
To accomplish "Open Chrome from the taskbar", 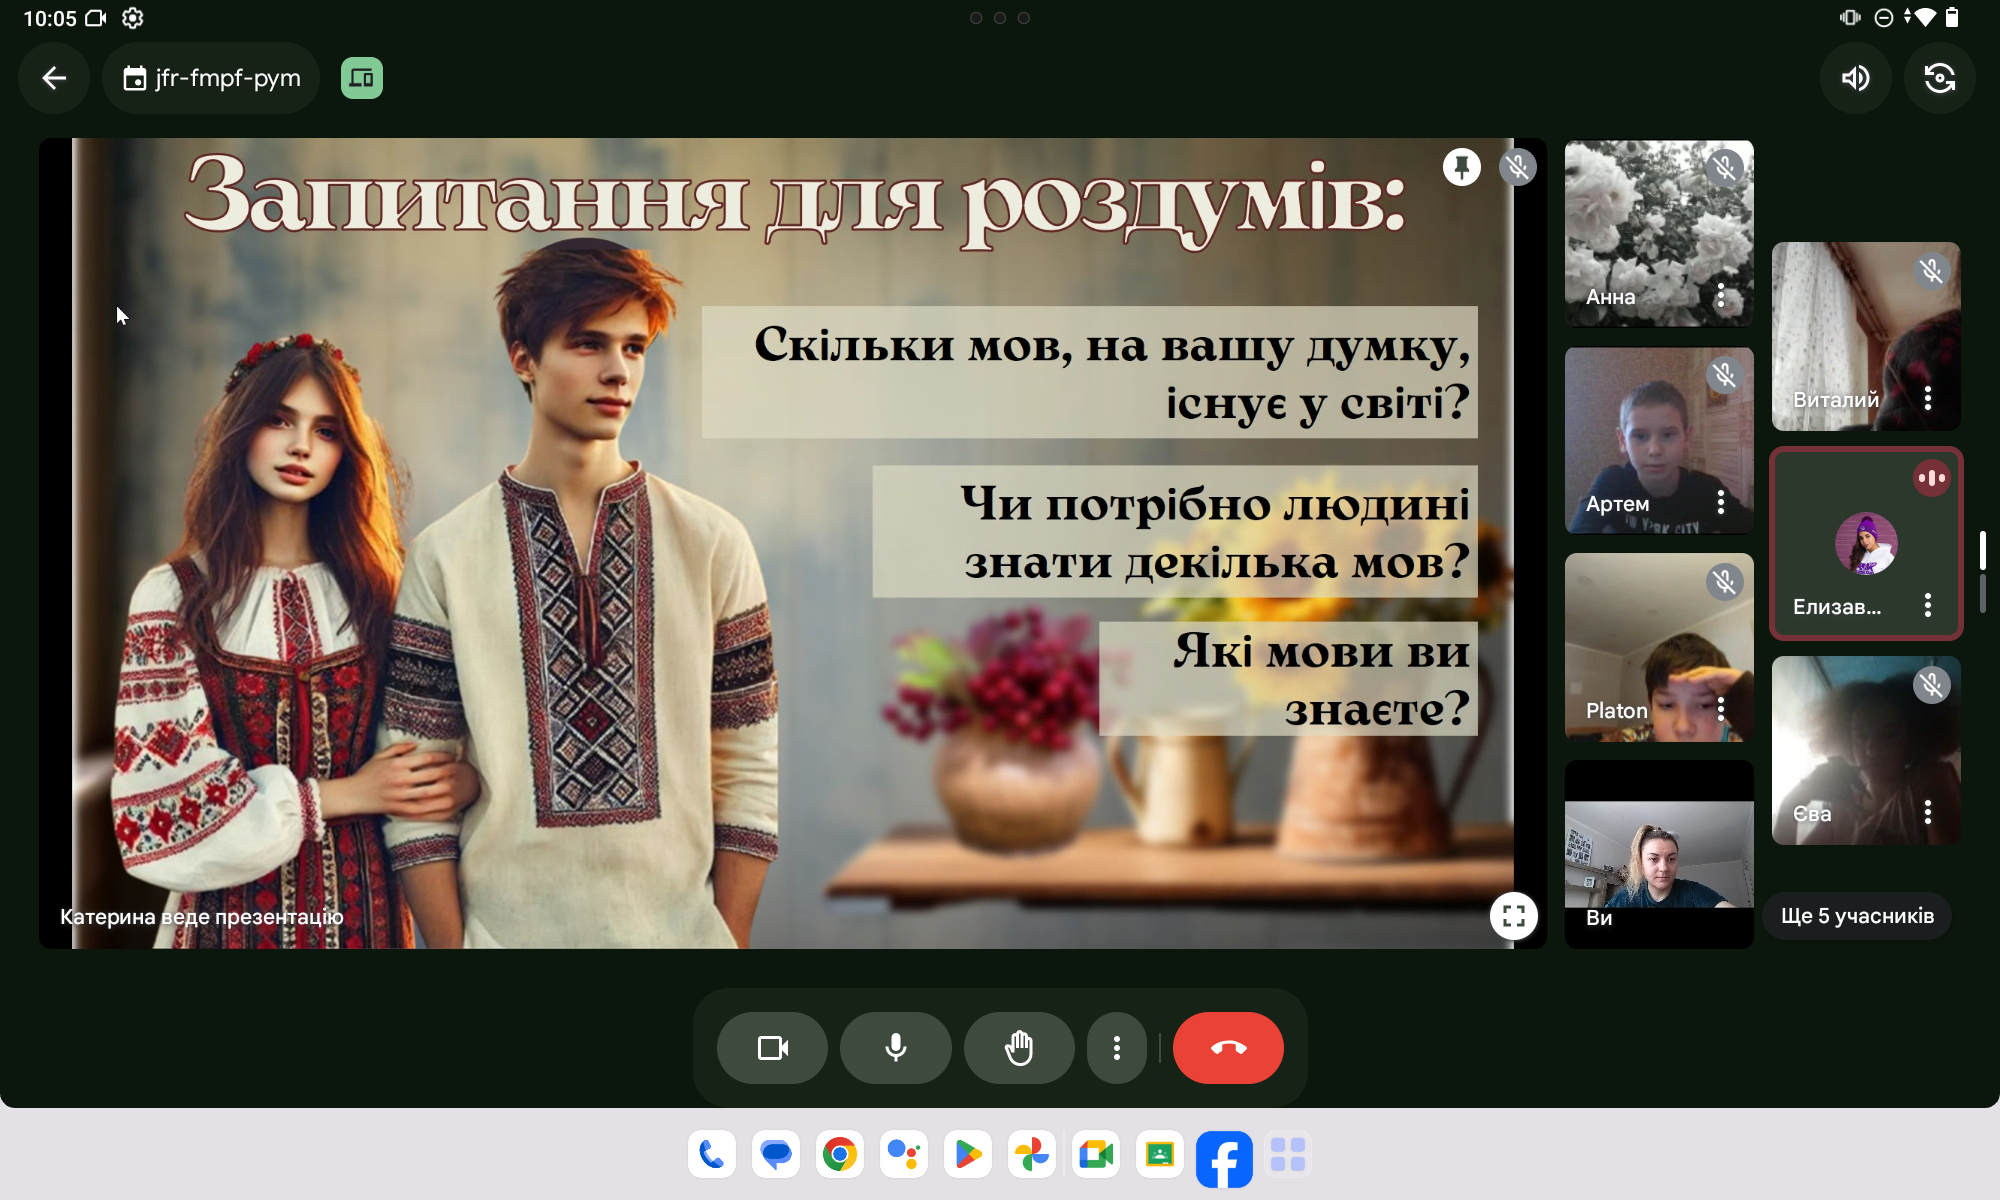I will 840,1155.
